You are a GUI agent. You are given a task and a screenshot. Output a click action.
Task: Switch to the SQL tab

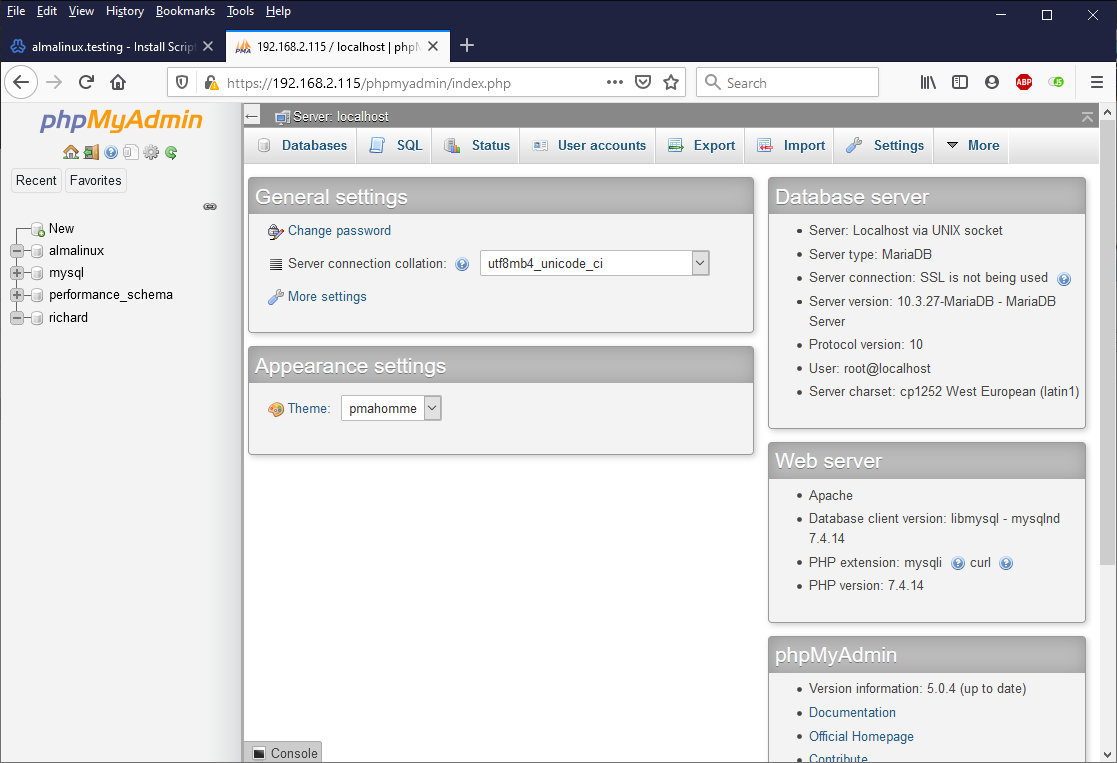[395, 145]
